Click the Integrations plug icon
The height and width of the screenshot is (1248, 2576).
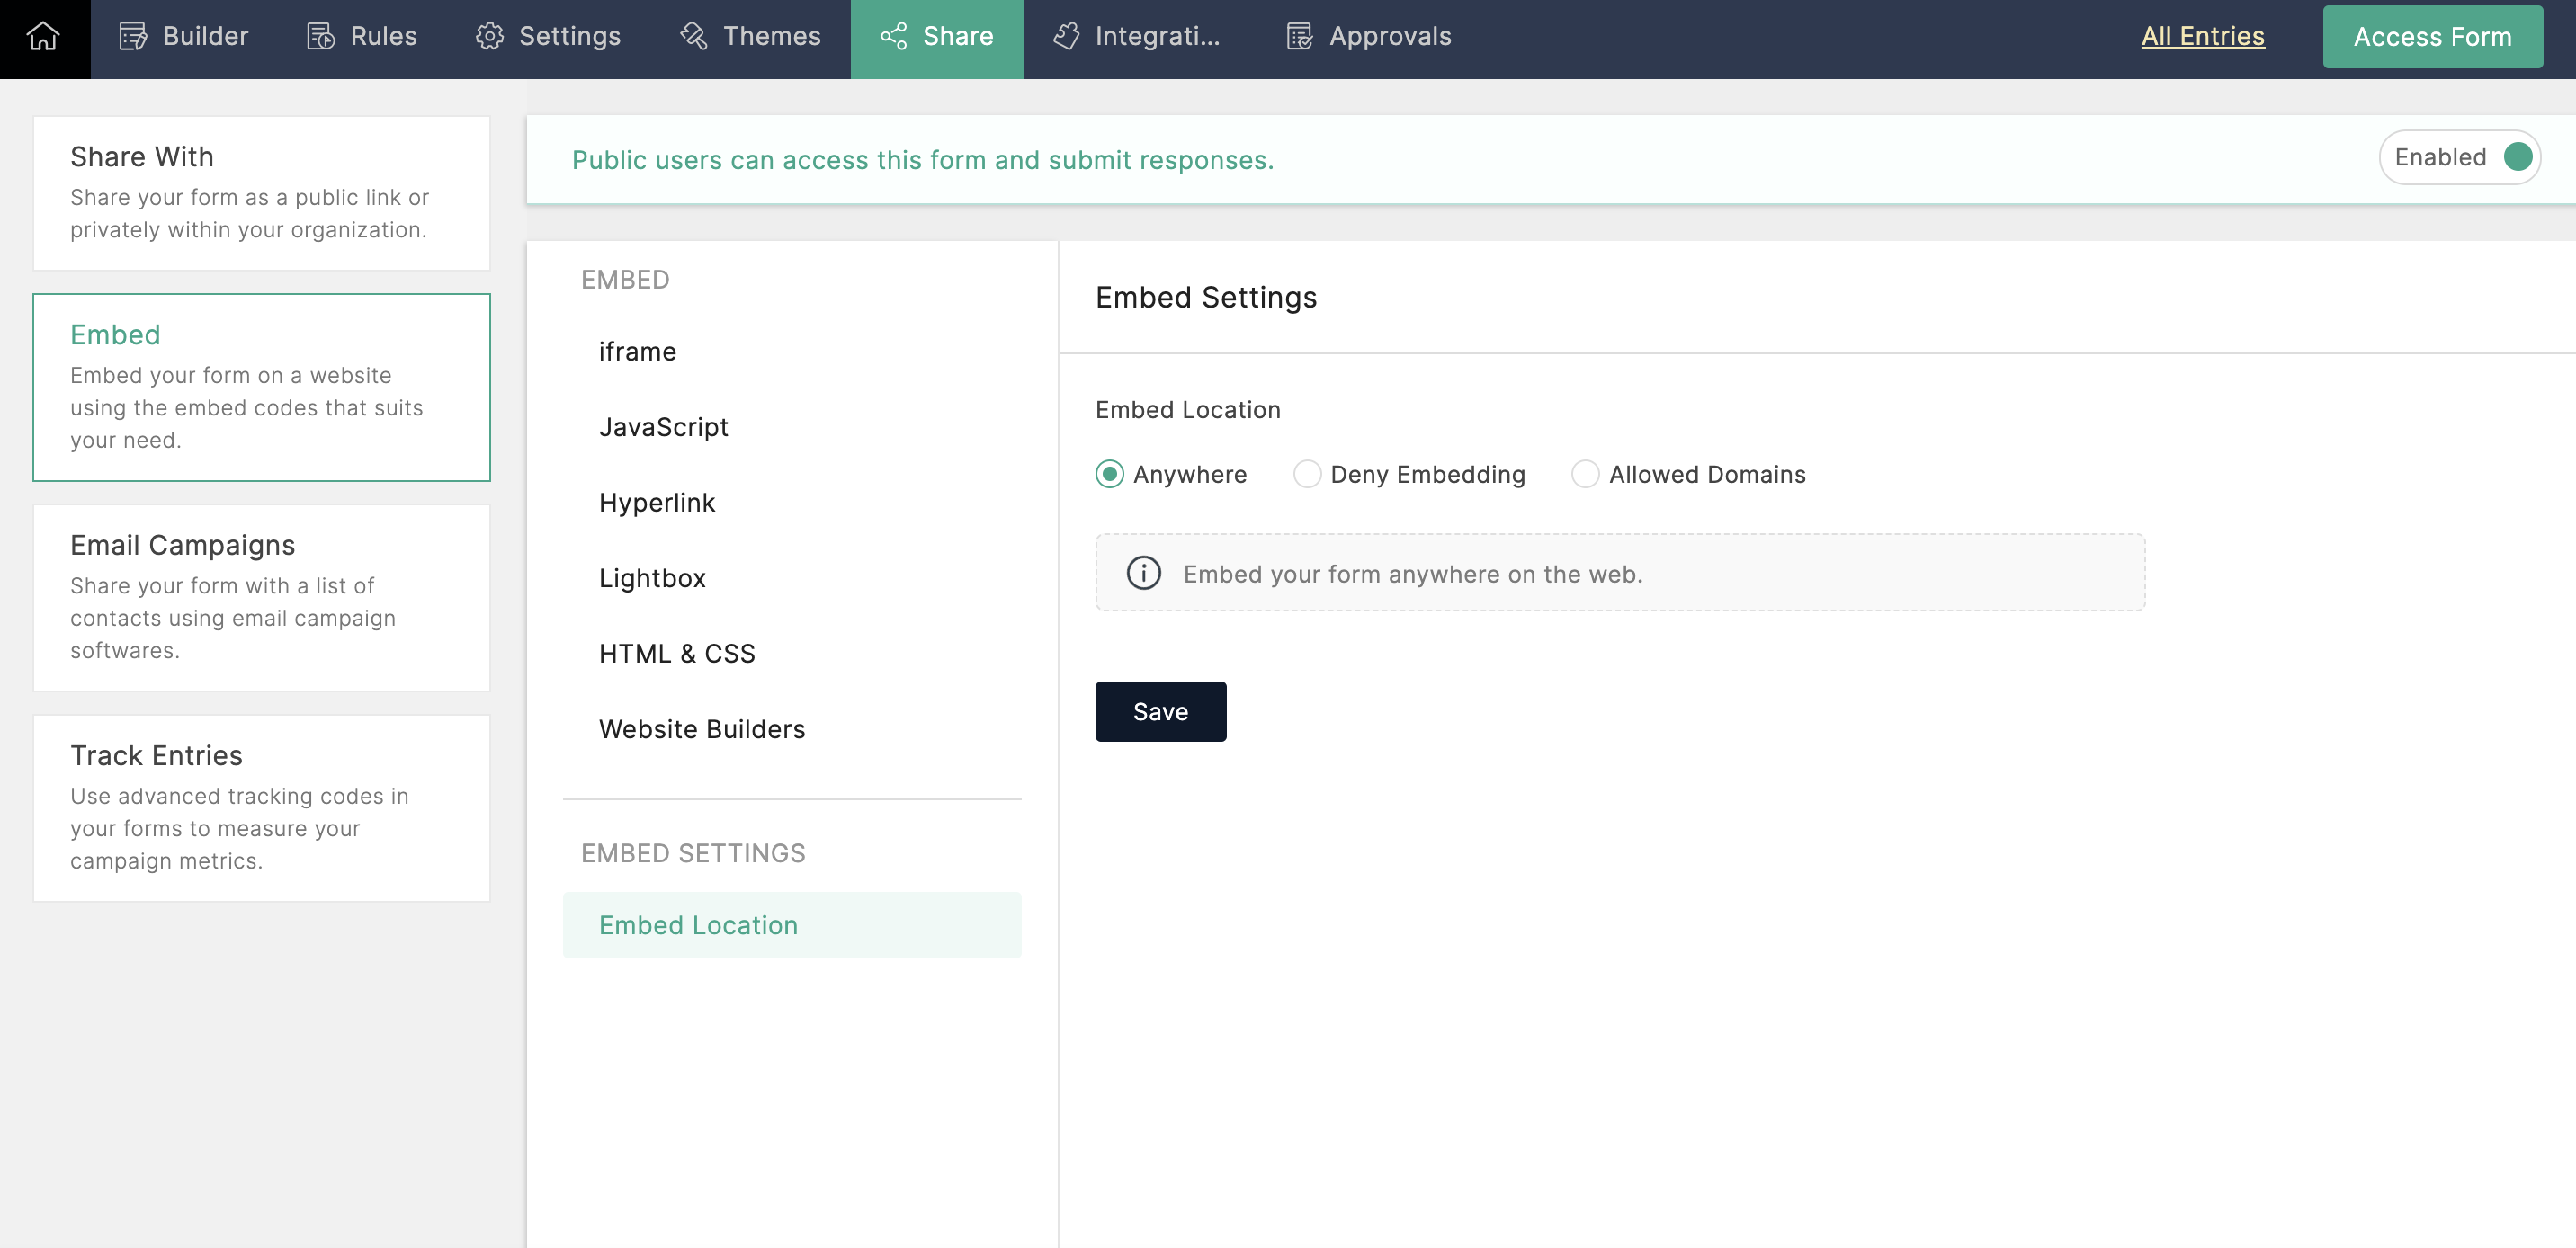[x=1066, y=37]
